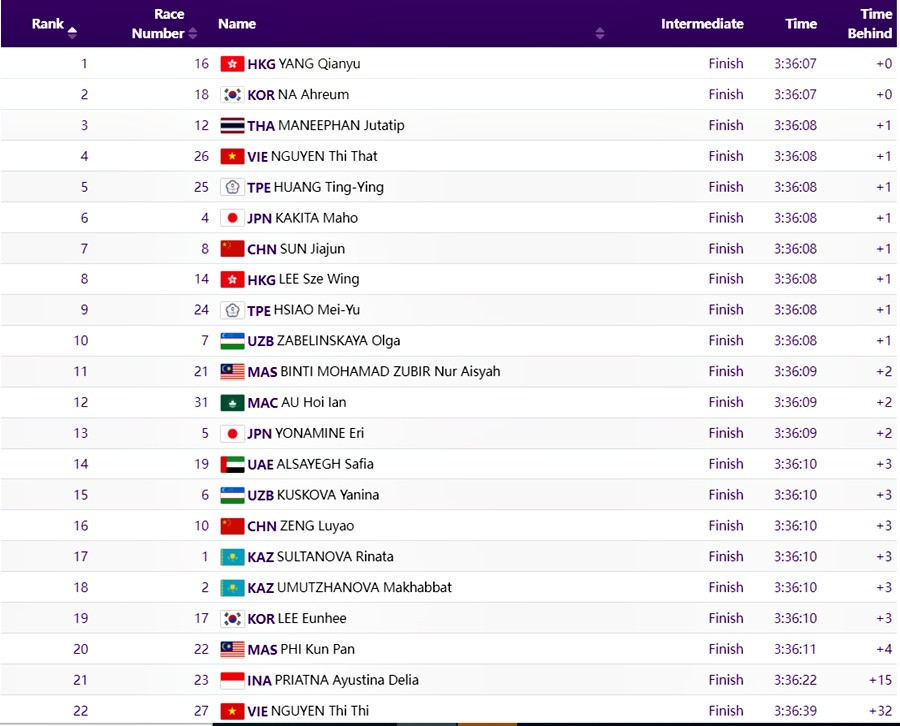
Task: Click Indonesia flag beside PRIATNA Ayustina Delia
Action: coord(232,680)
